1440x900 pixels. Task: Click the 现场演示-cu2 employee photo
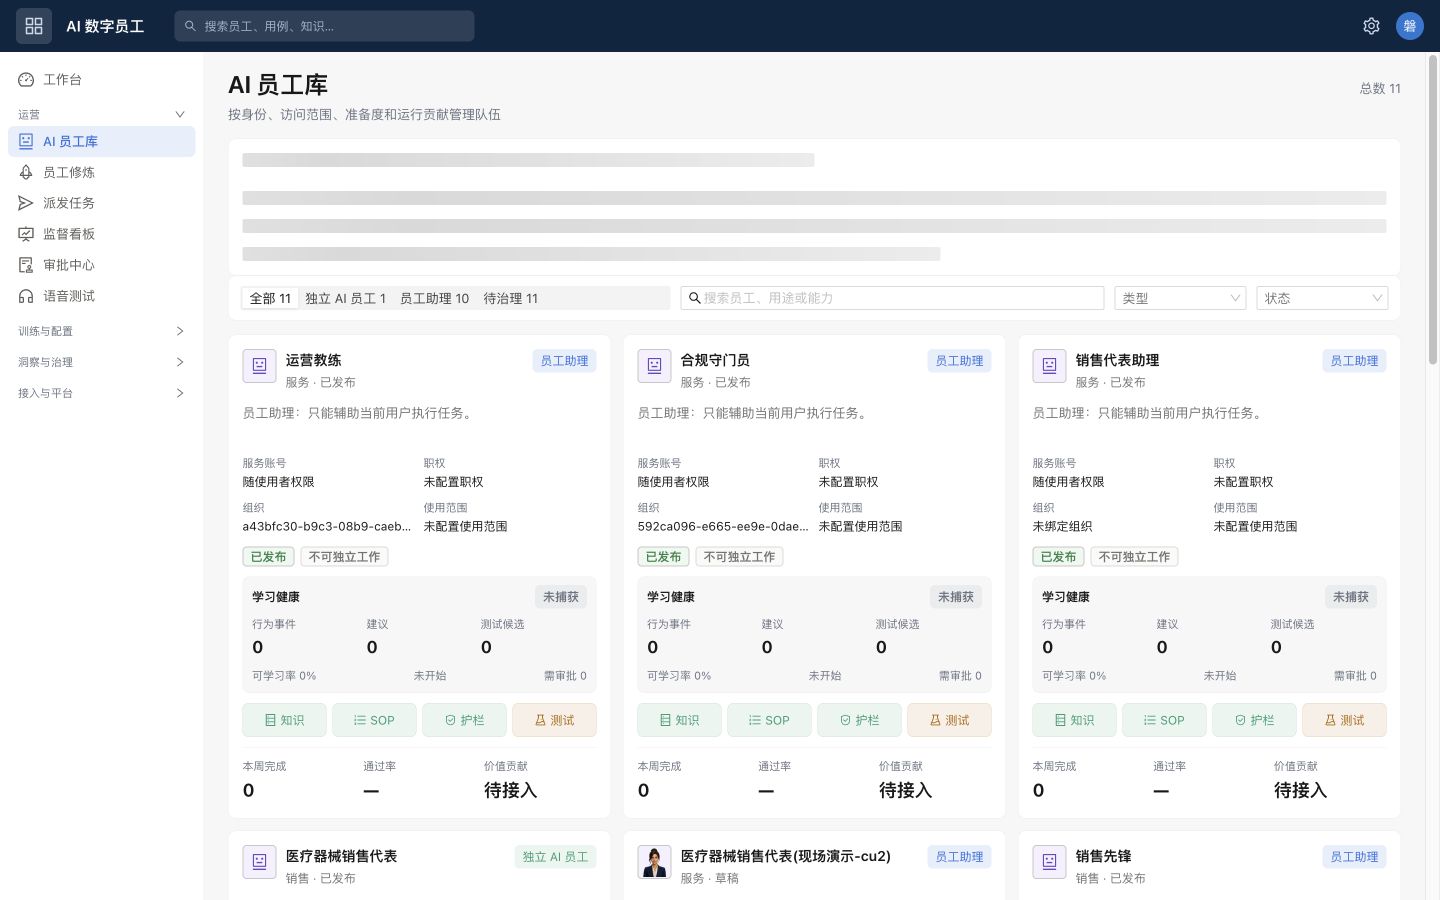(x=654, y=861)
